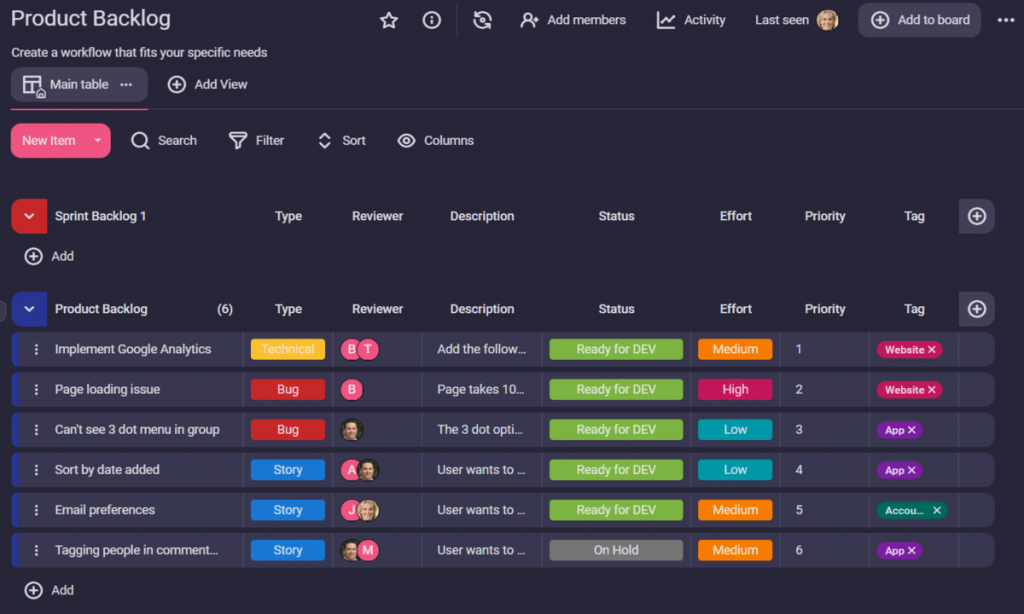The image size is (1024, 614).
Task: Add a column to Sprint Backlog 1 group
Action: [x=977, y=216]
